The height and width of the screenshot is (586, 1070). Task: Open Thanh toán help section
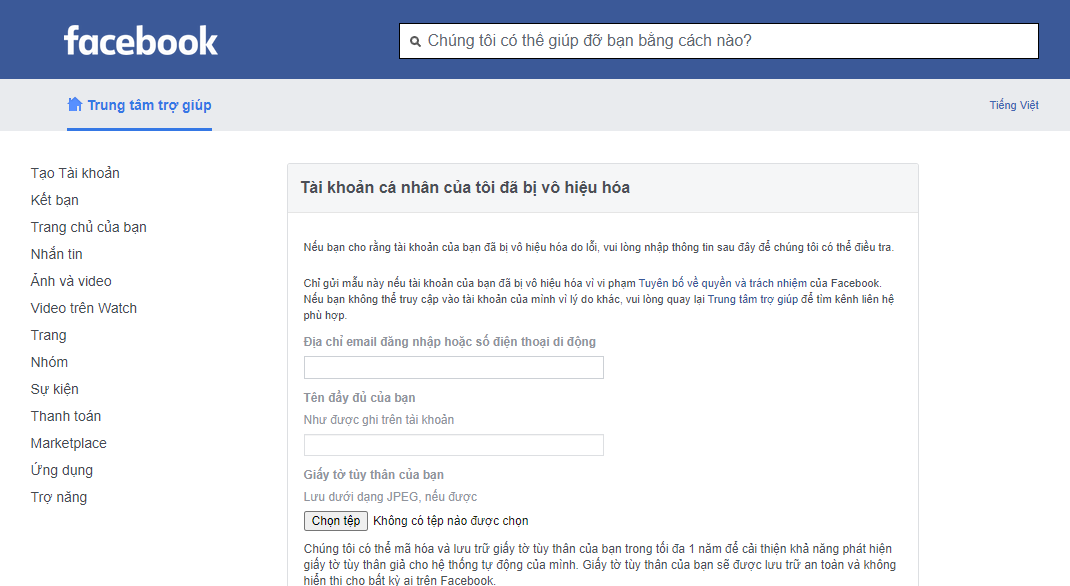click(66, 416)
